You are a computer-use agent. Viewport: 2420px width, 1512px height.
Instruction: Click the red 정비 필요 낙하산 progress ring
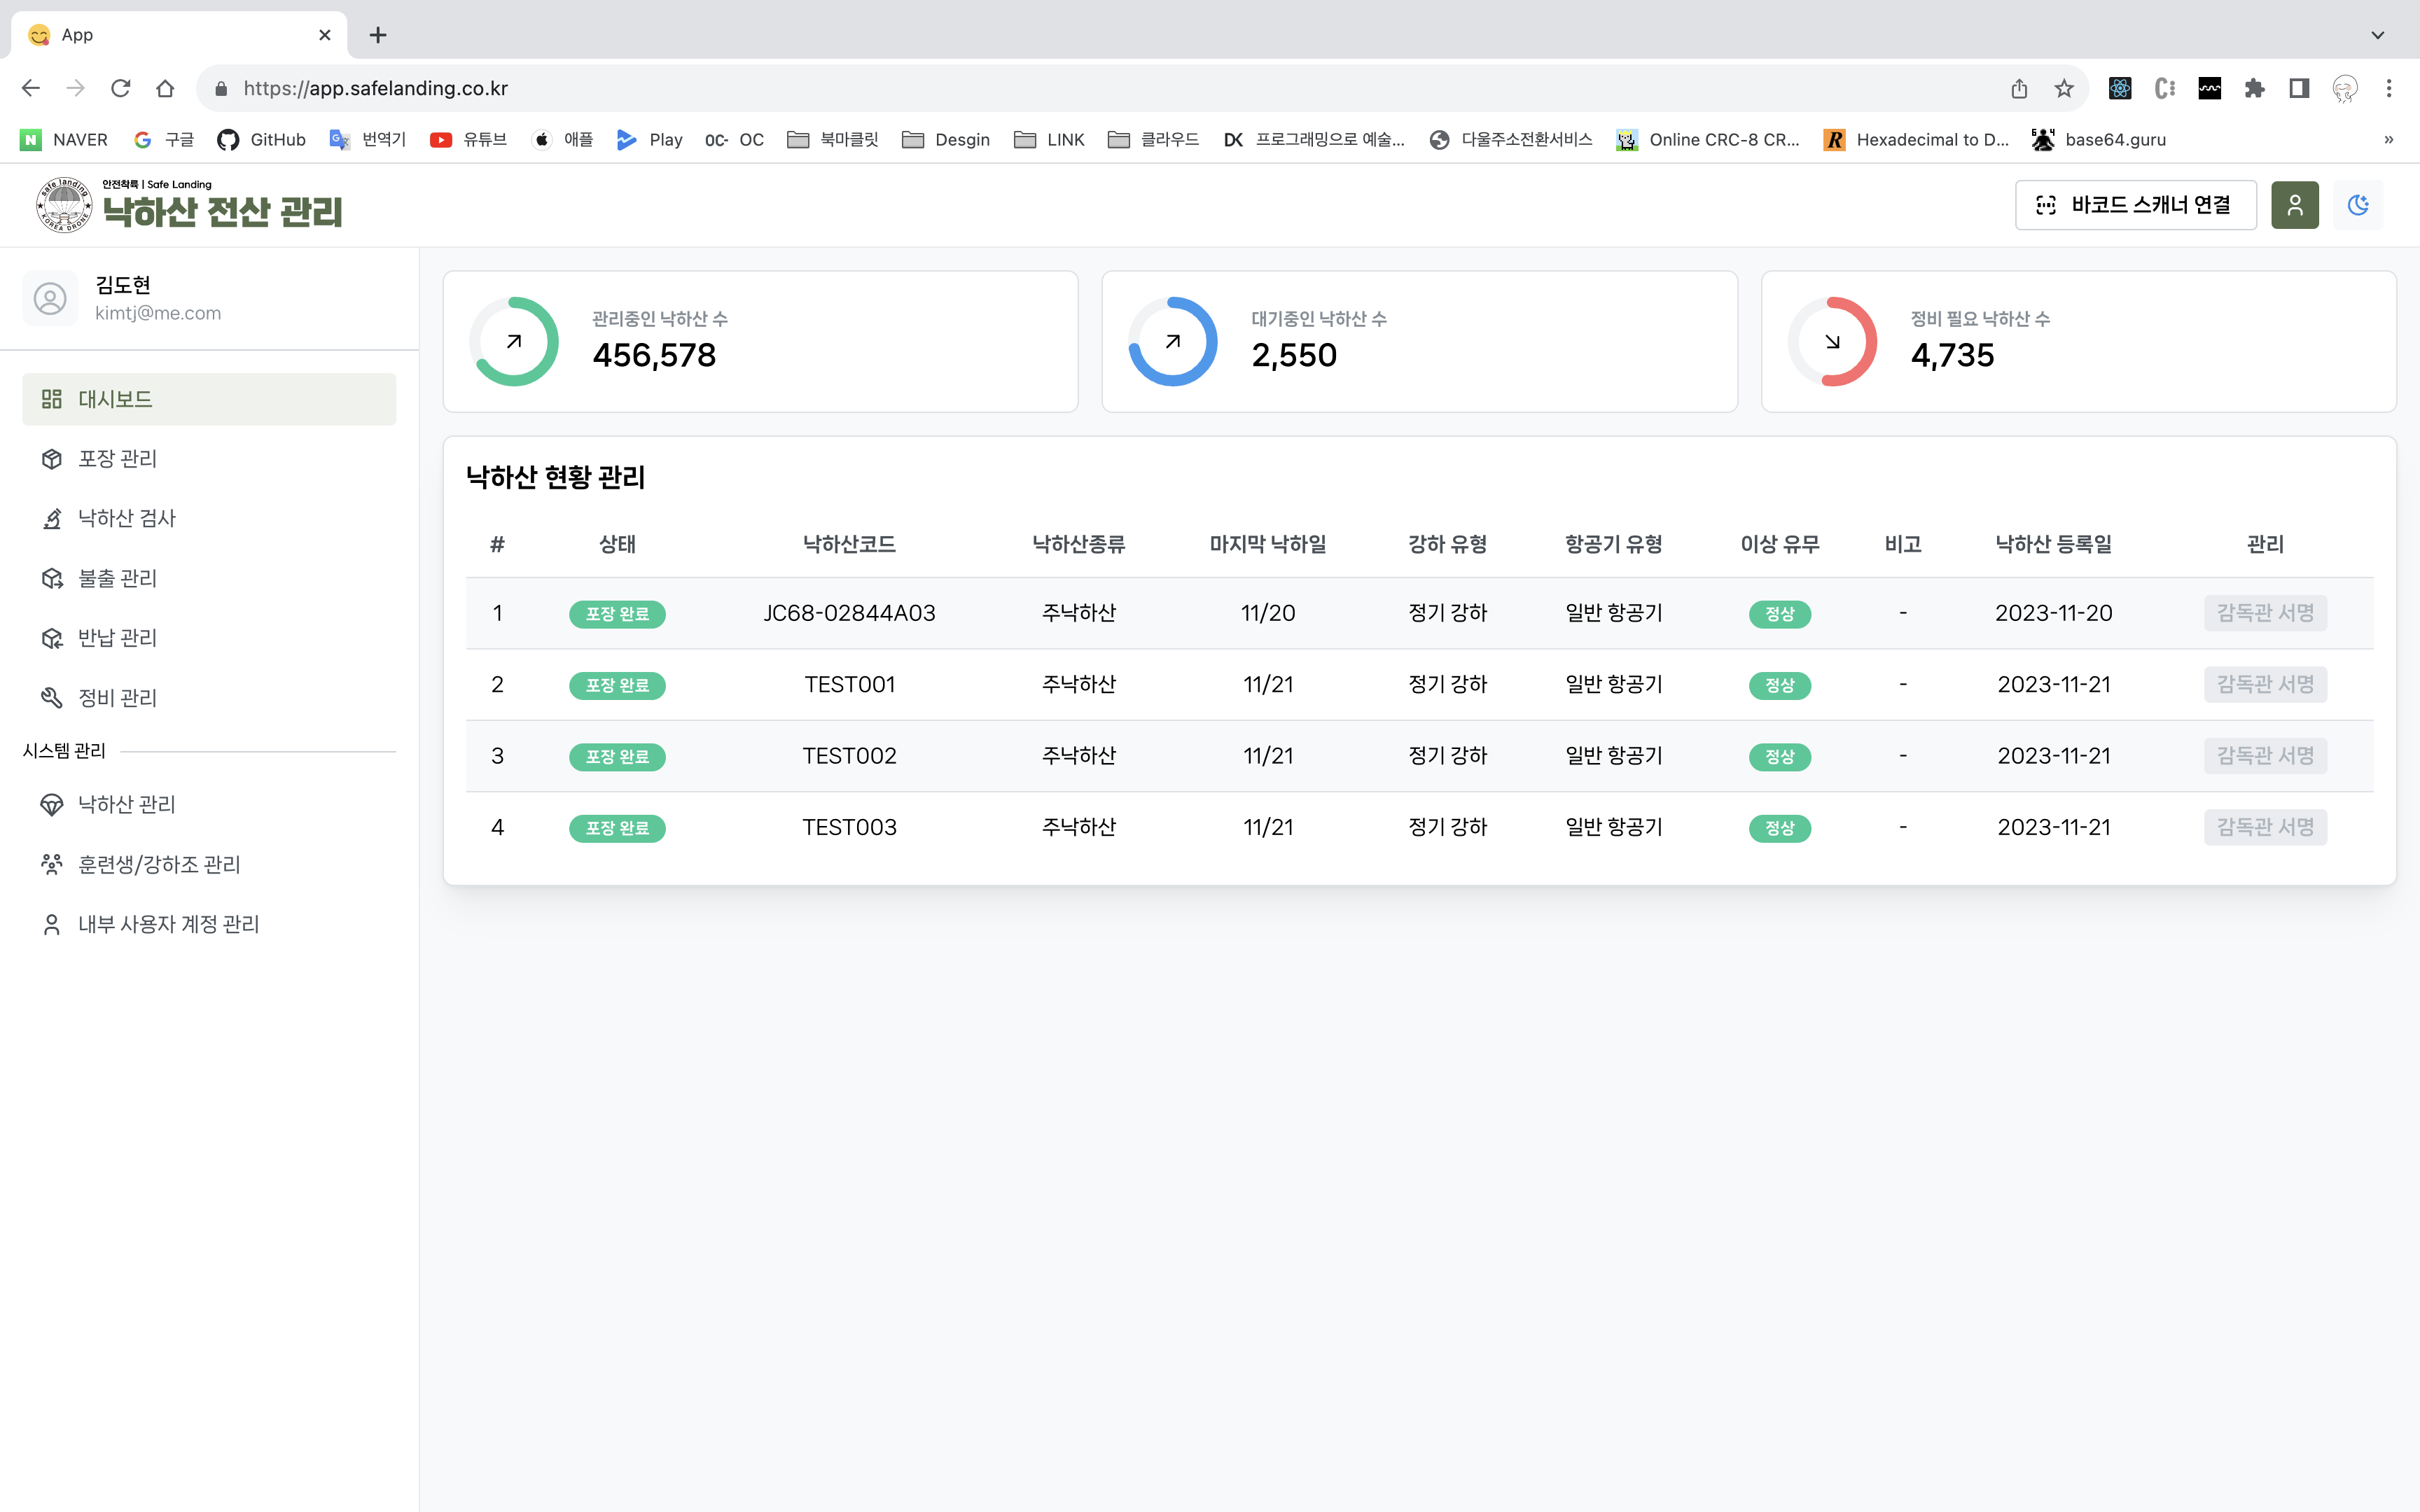click(x=1832, y=341)
